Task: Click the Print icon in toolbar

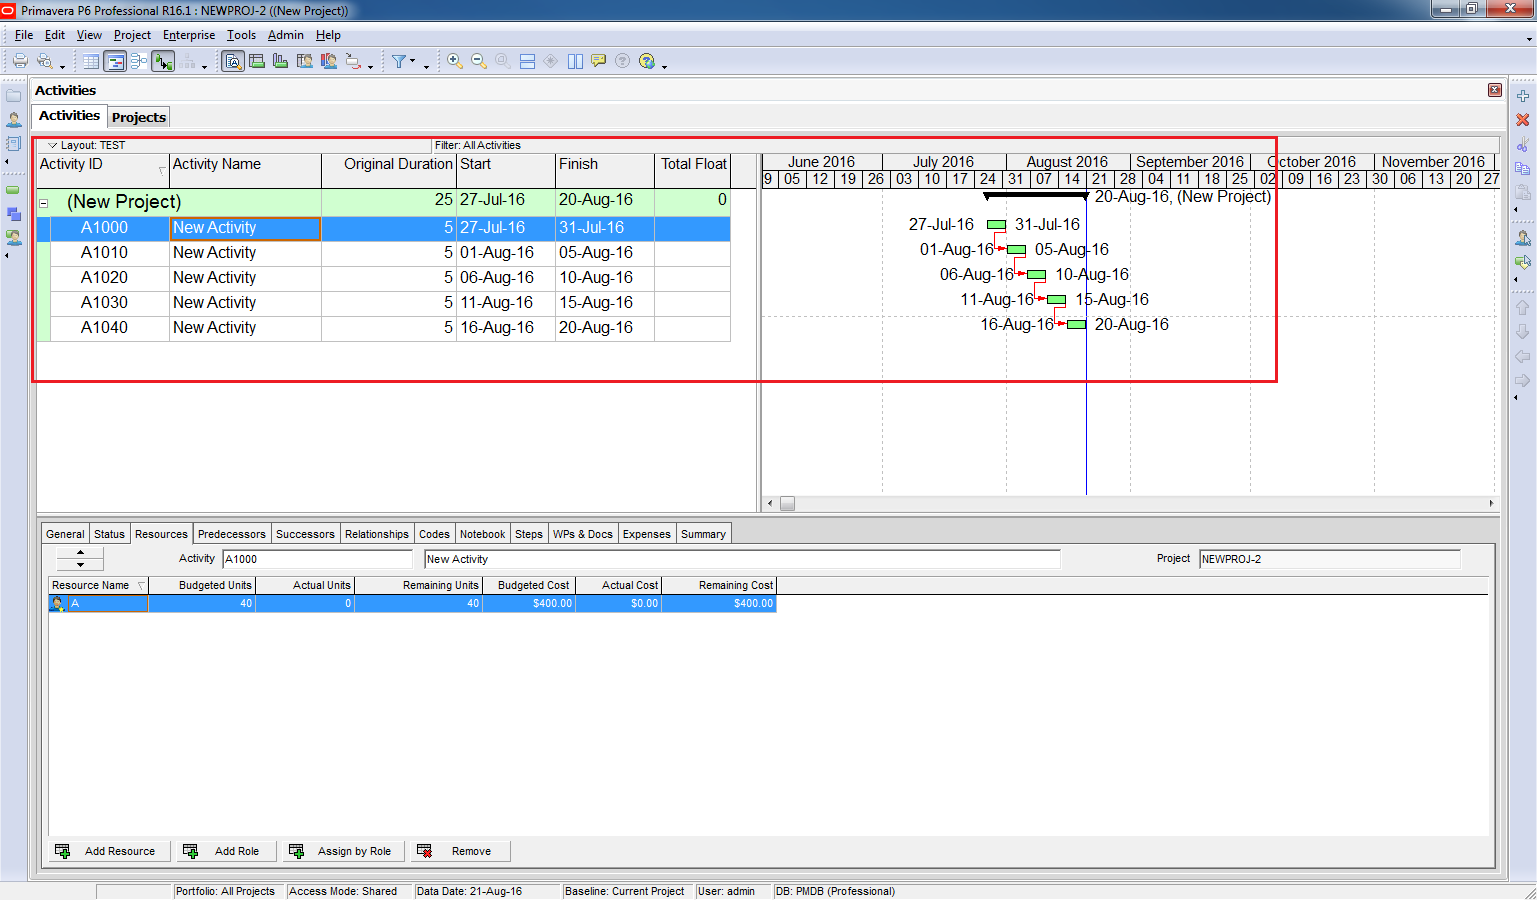Action: tap(20, 61)
